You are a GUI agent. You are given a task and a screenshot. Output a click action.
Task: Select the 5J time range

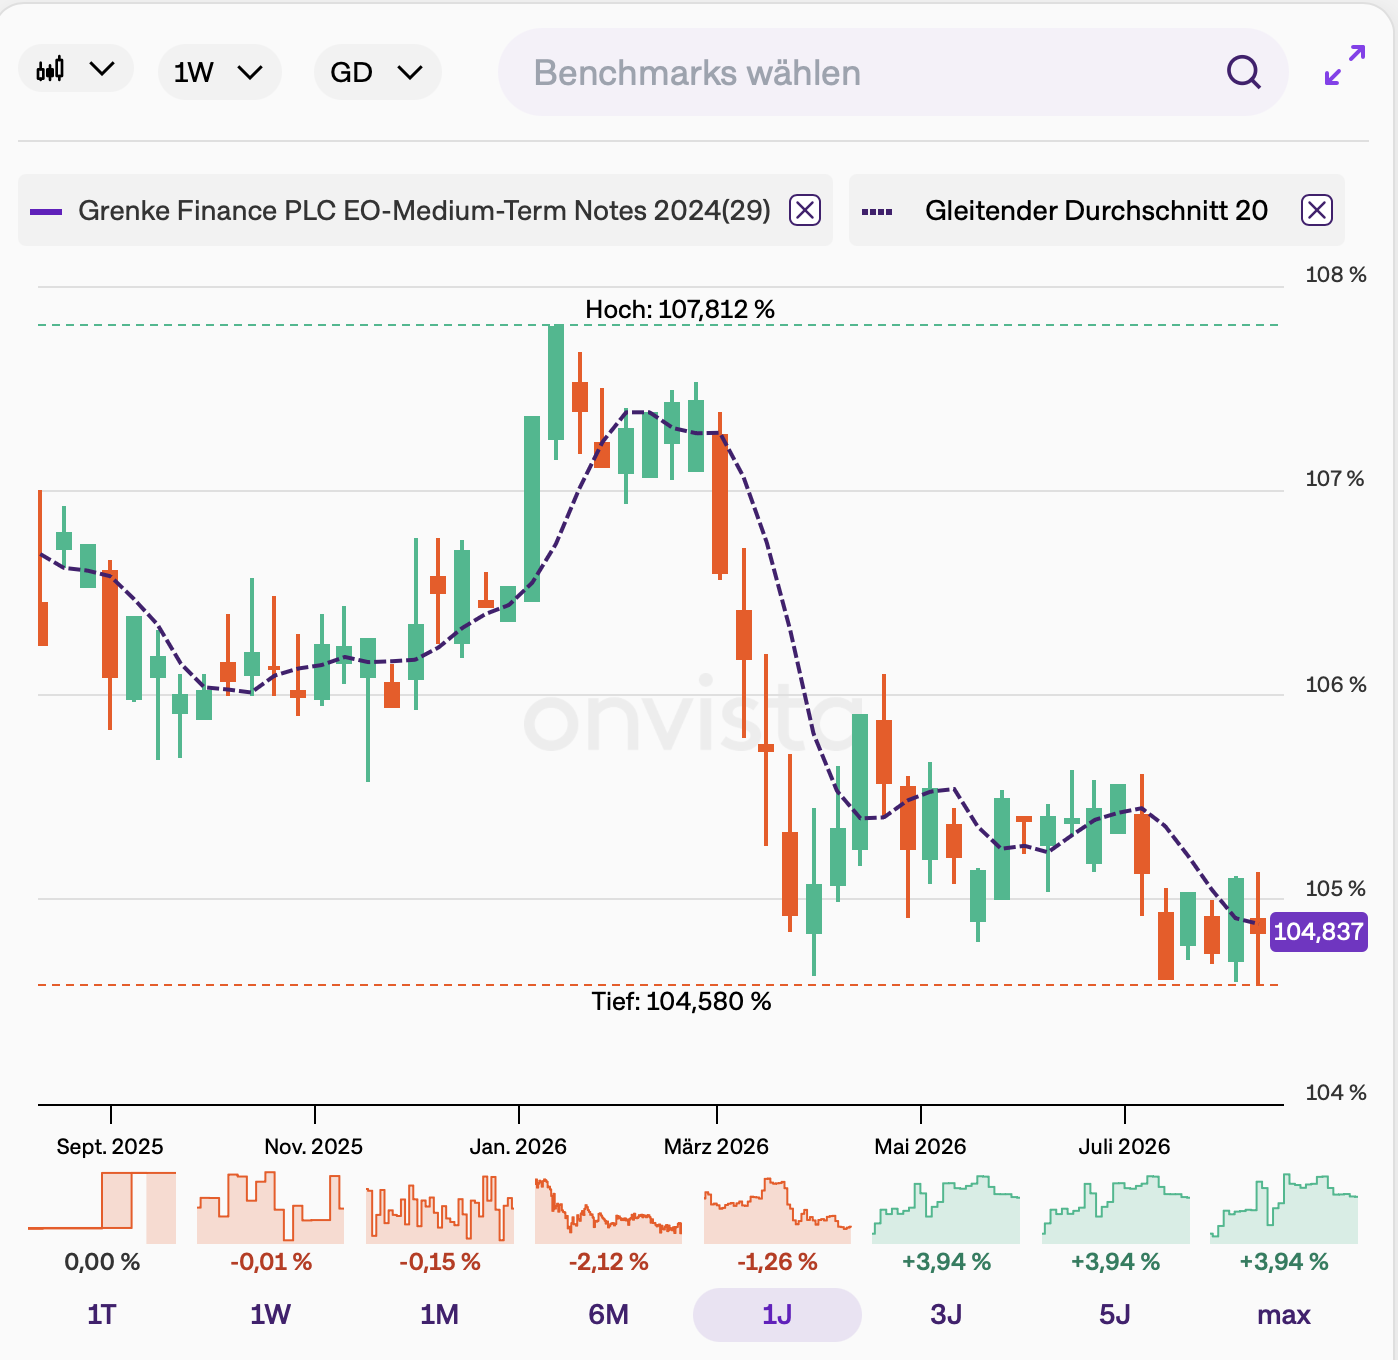tap(1115, 1314)
